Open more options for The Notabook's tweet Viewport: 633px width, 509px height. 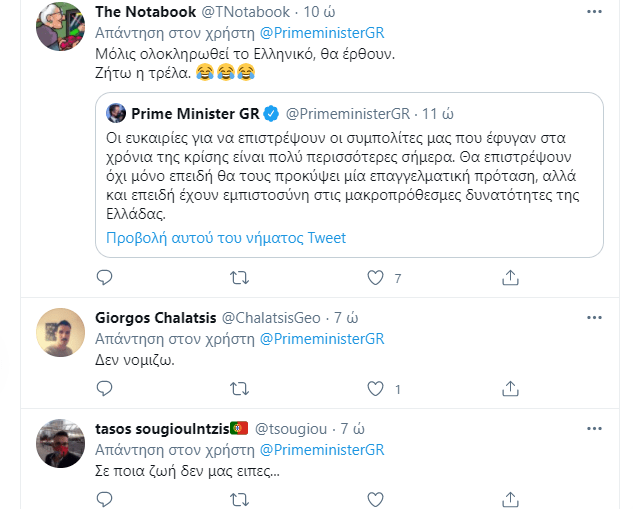595,11
